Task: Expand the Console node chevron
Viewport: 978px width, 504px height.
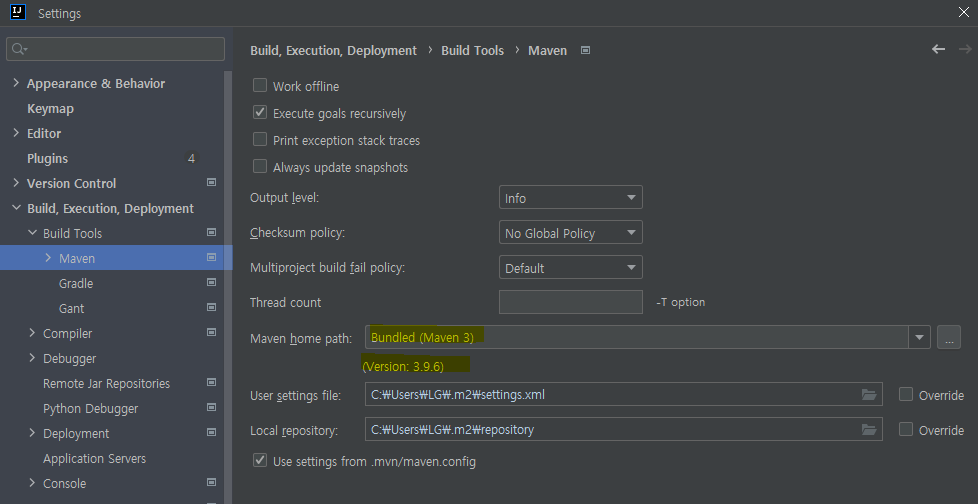Action: (32, 482)
